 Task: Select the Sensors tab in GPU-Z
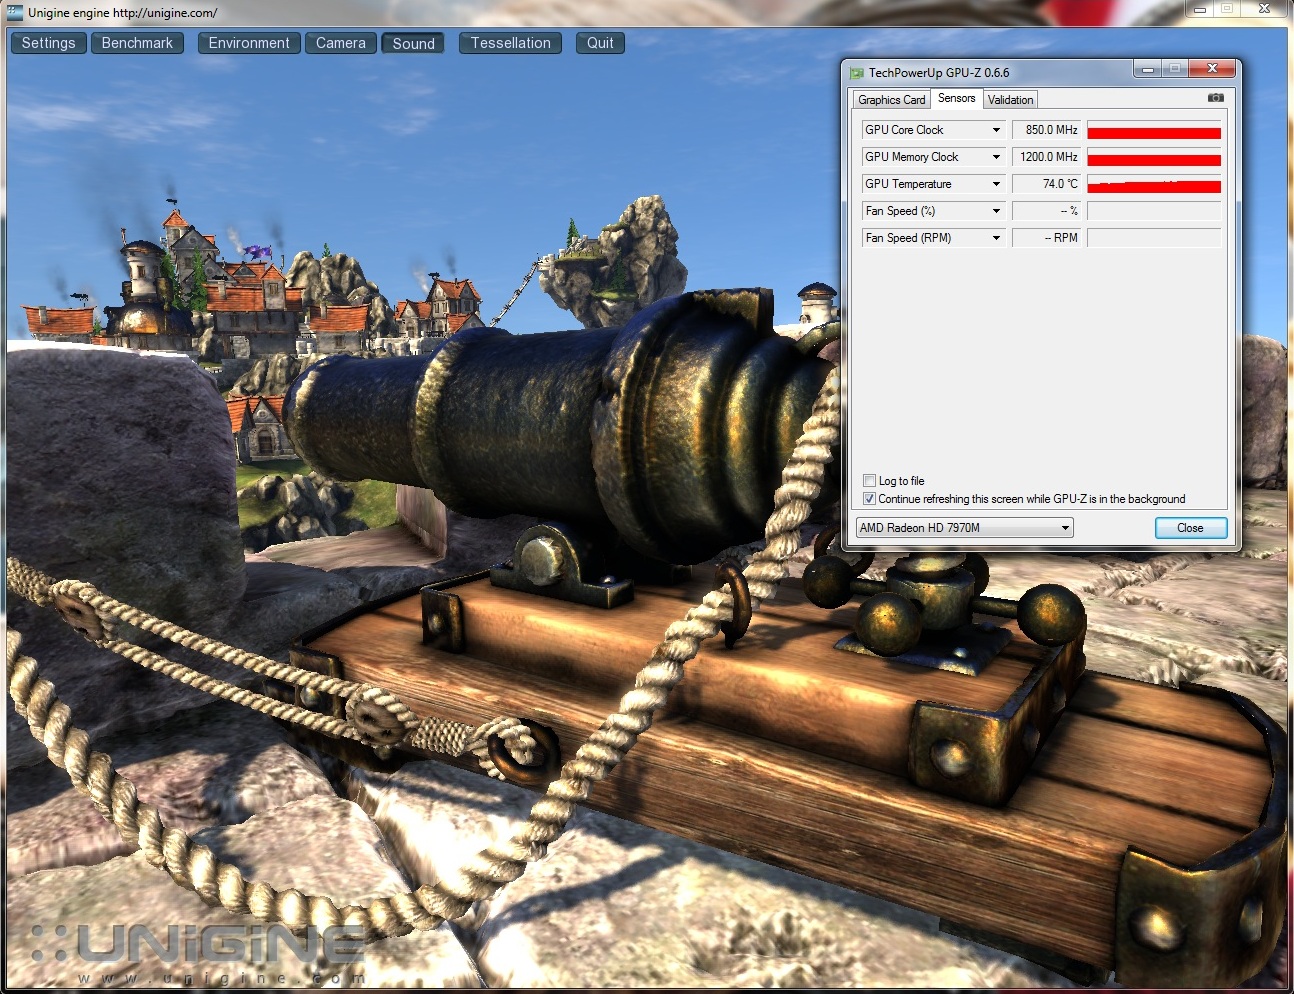pyautogui.click(x=957, y=98)
